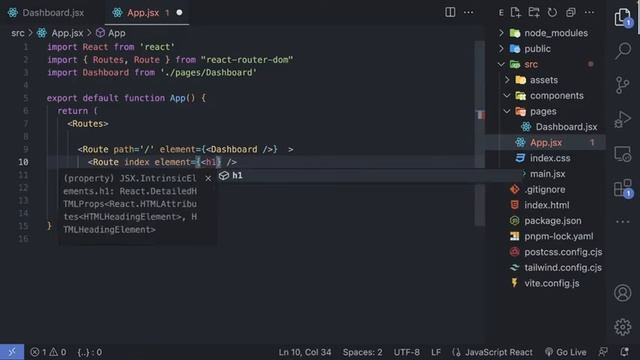Open App.jsx in the file tree
Screen dimensions: 640x360
click(x=545, y=142)
